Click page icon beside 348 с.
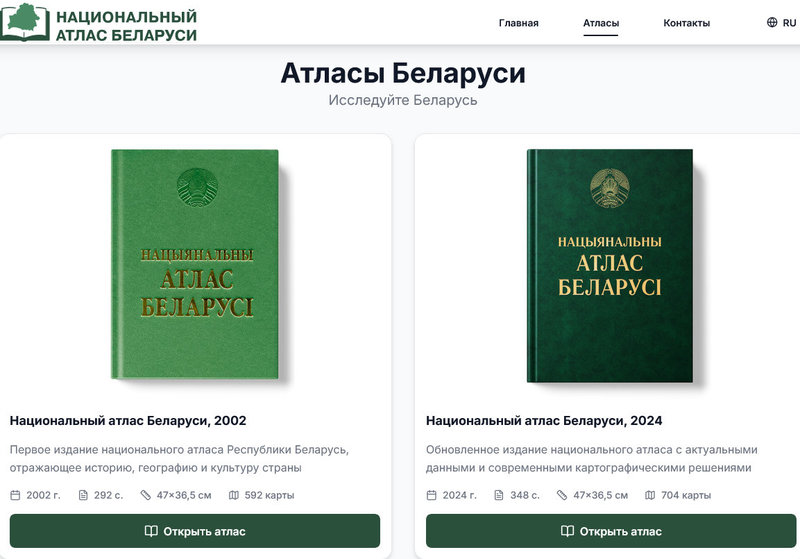The height and width of the screenshot is (559, 800). coord(499,495)
